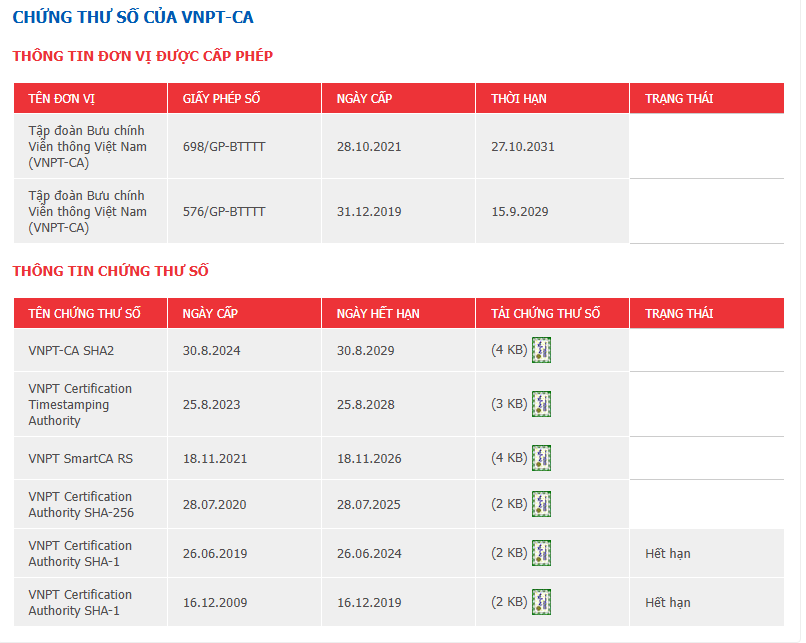
Task: Select expiry term 15.9.2029
Action: click(x=520, y=211)
